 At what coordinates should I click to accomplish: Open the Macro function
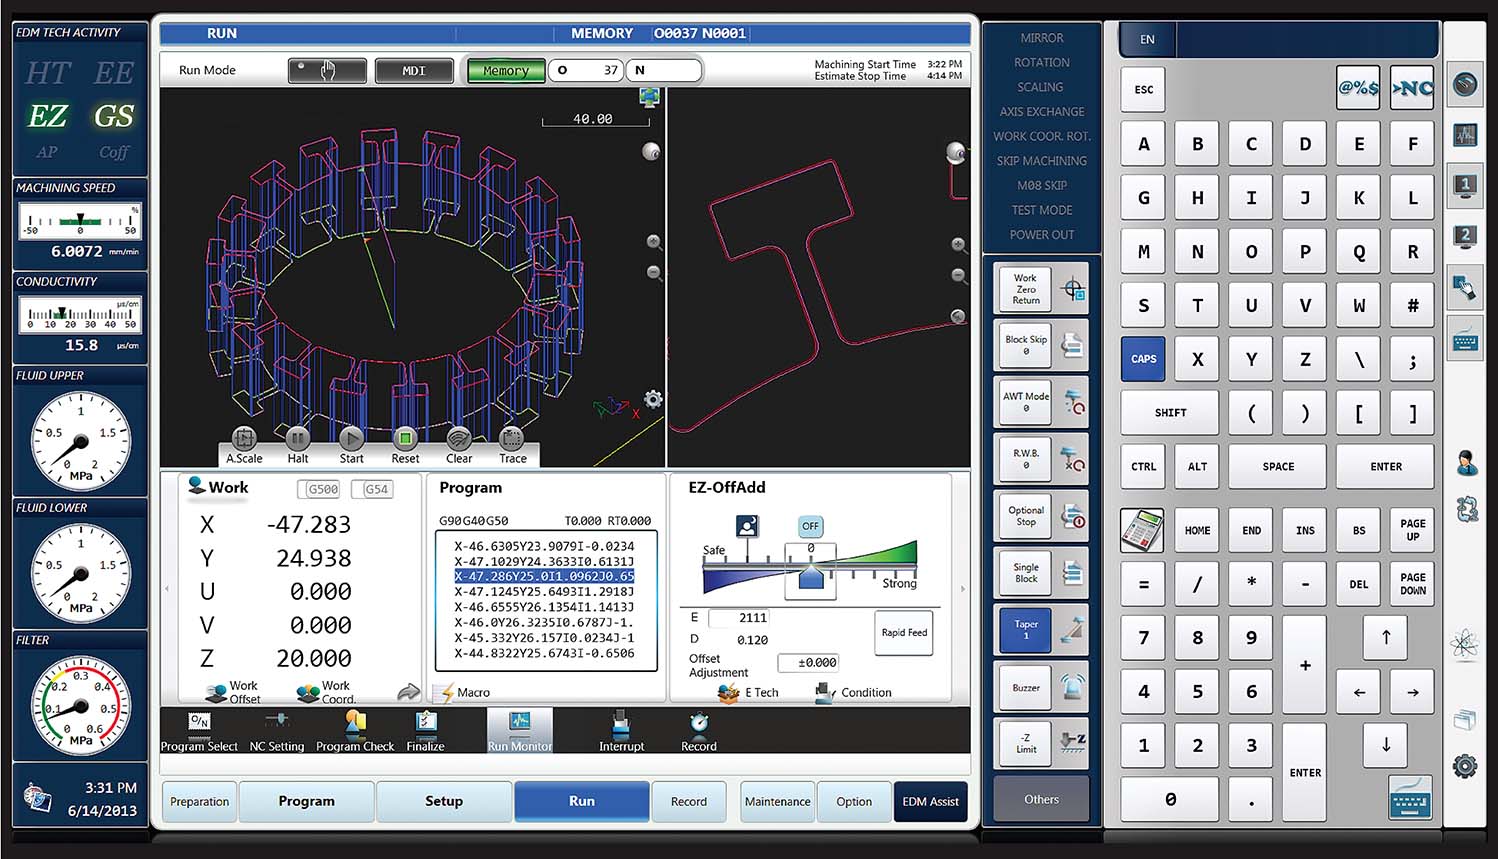pyautogui.click(x=461, y=692)
